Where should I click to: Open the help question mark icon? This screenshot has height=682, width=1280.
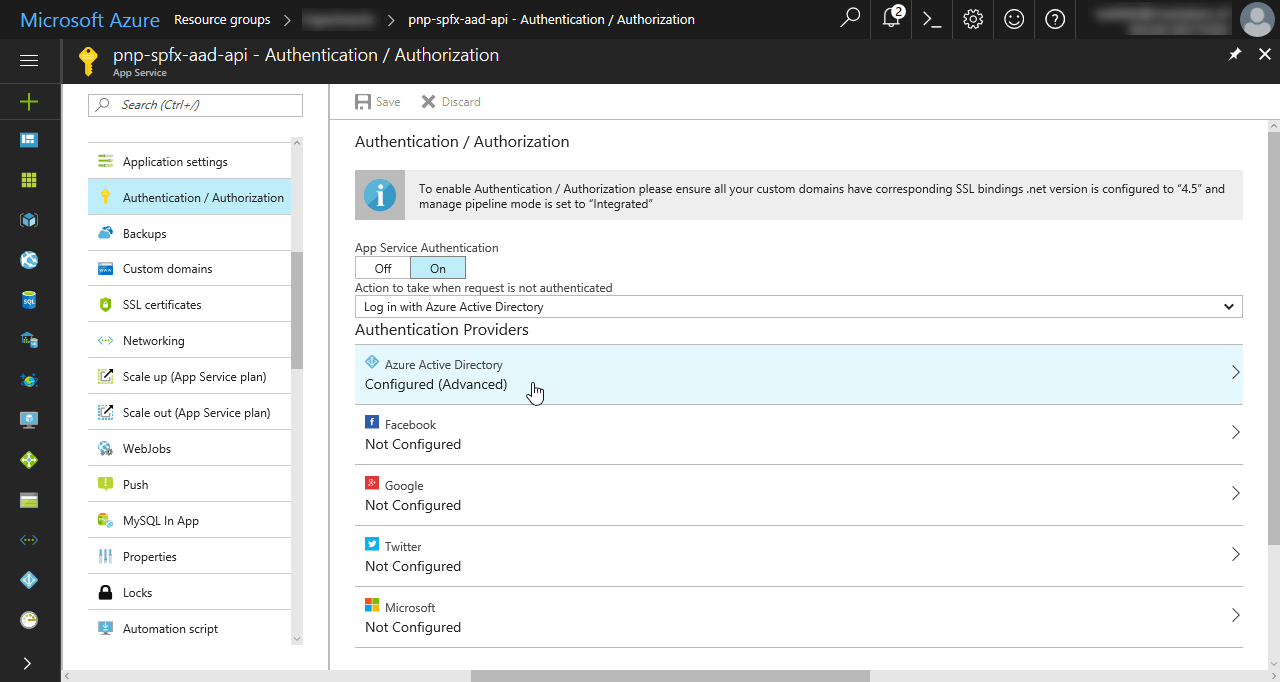click(1055, 19)
